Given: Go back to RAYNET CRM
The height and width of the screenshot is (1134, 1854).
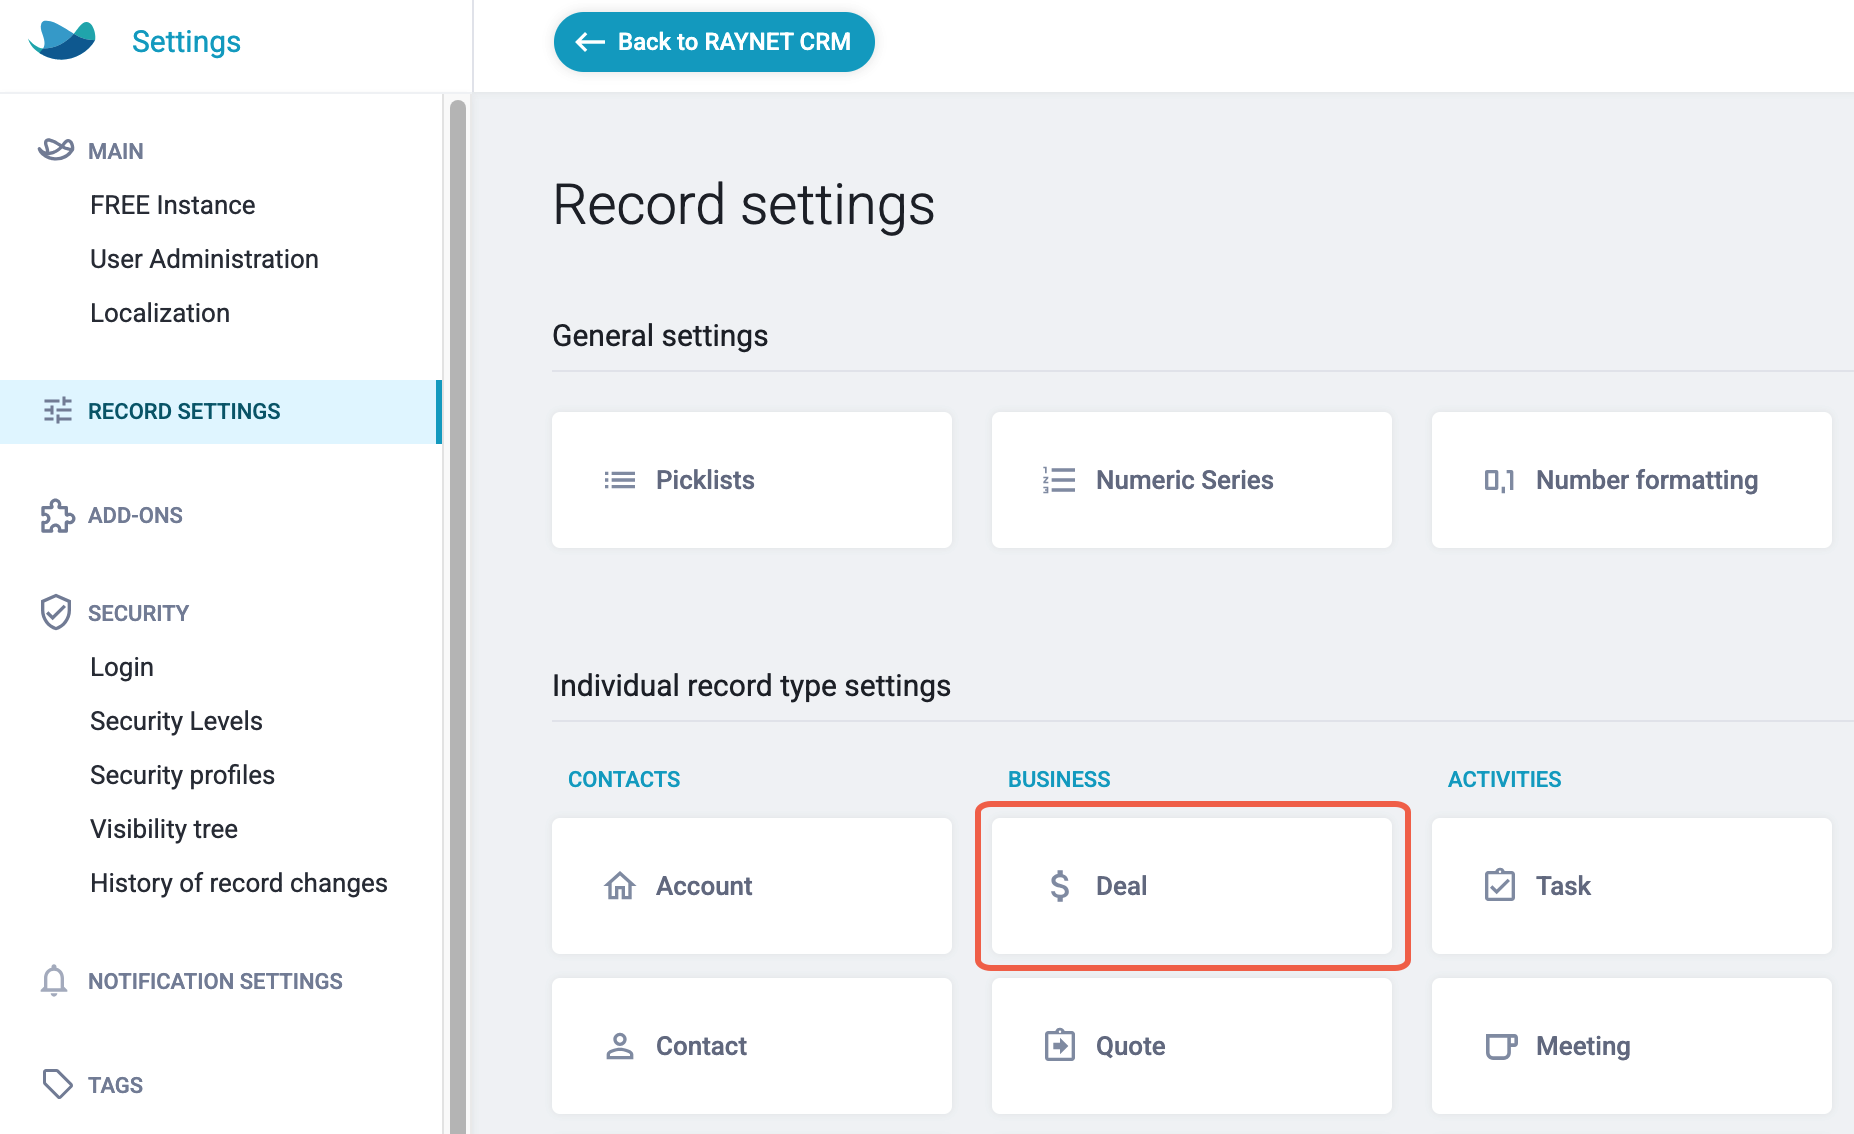Looking at the screenshot, I should pos(714,42).
